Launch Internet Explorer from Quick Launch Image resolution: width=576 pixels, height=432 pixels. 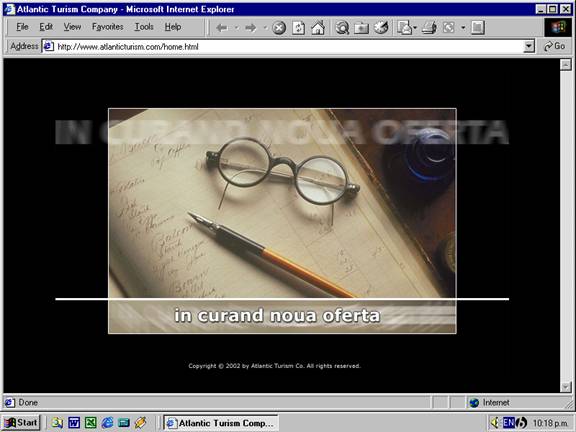click(107, 423)
